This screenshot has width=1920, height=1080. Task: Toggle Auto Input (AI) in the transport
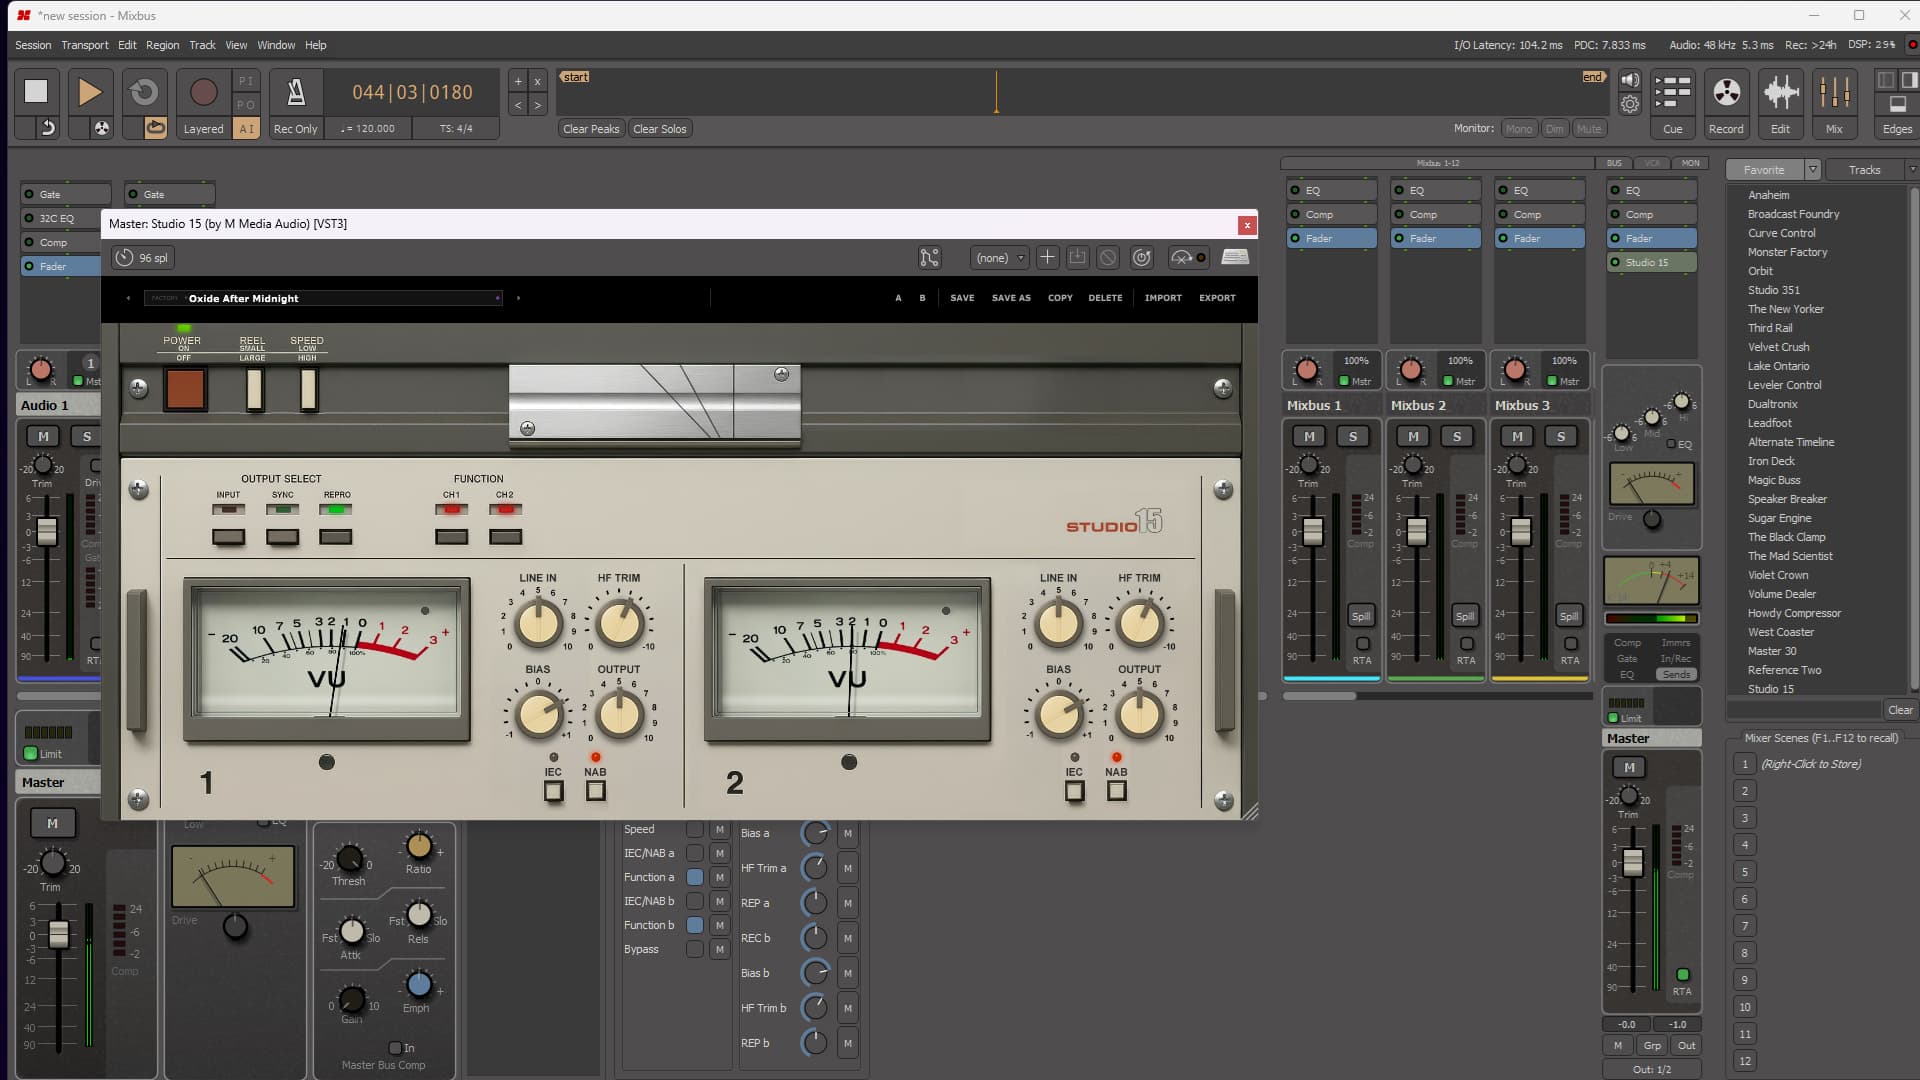tap(246, 128)
